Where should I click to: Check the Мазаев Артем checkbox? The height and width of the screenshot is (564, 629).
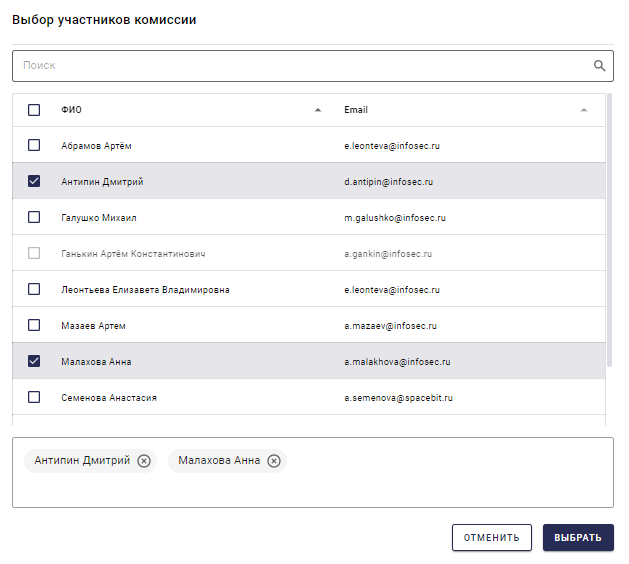(x=34, y=325)
